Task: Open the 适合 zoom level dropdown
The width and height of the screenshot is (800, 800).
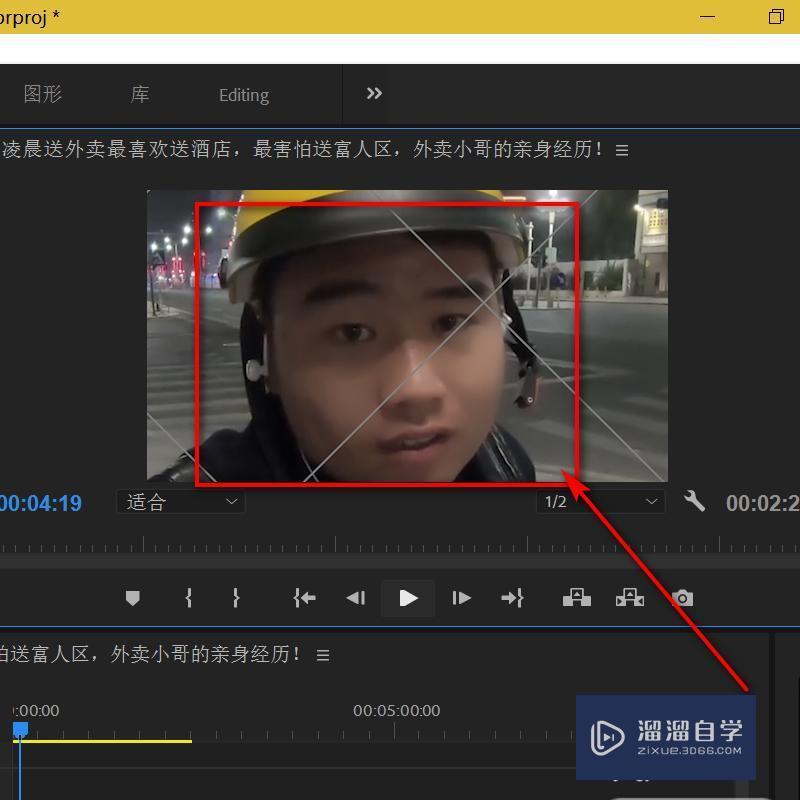Action: pos(181,502)
